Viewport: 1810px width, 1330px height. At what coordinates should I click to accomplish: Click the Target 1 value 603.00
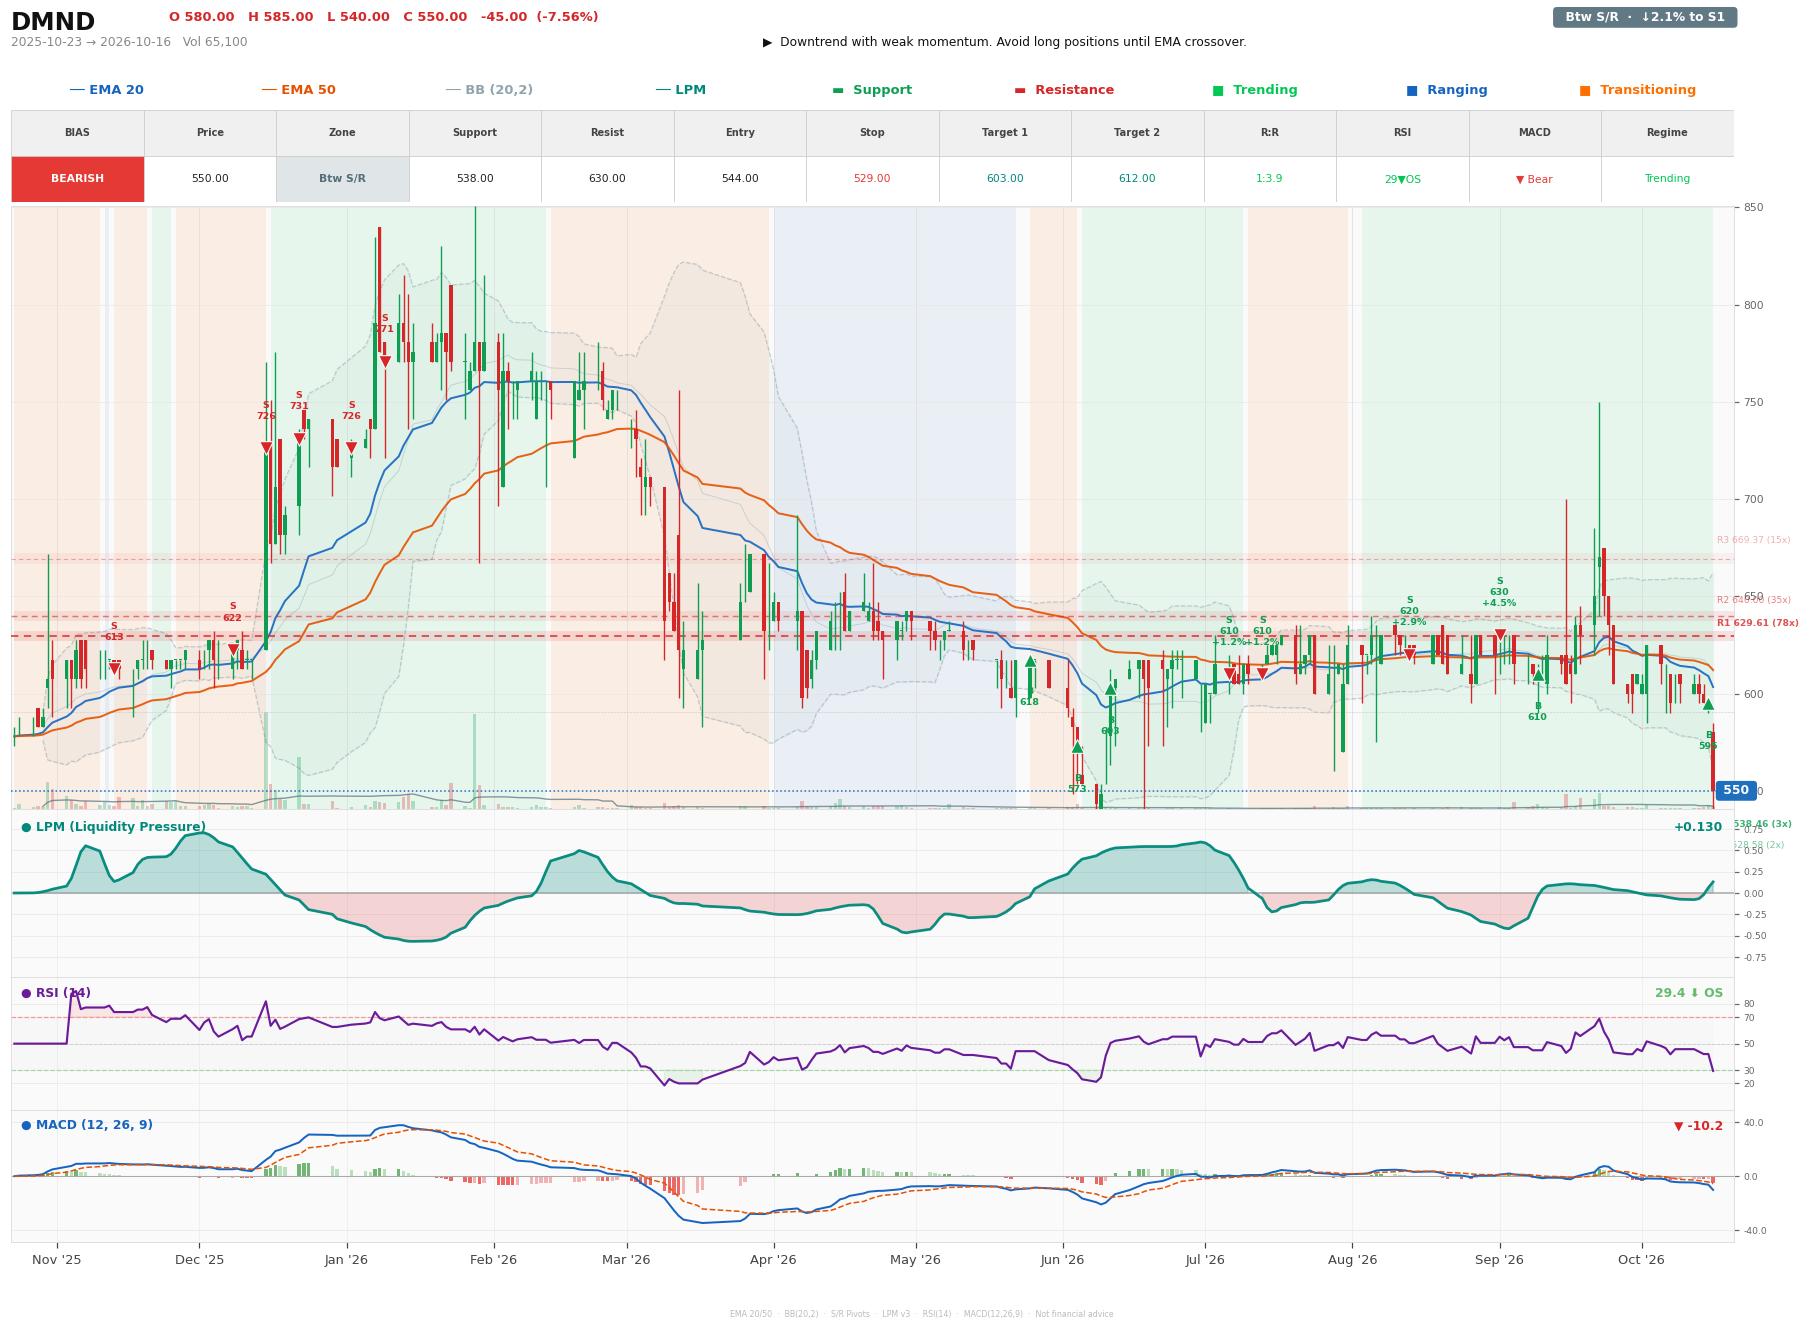(x=1005, y=179)
